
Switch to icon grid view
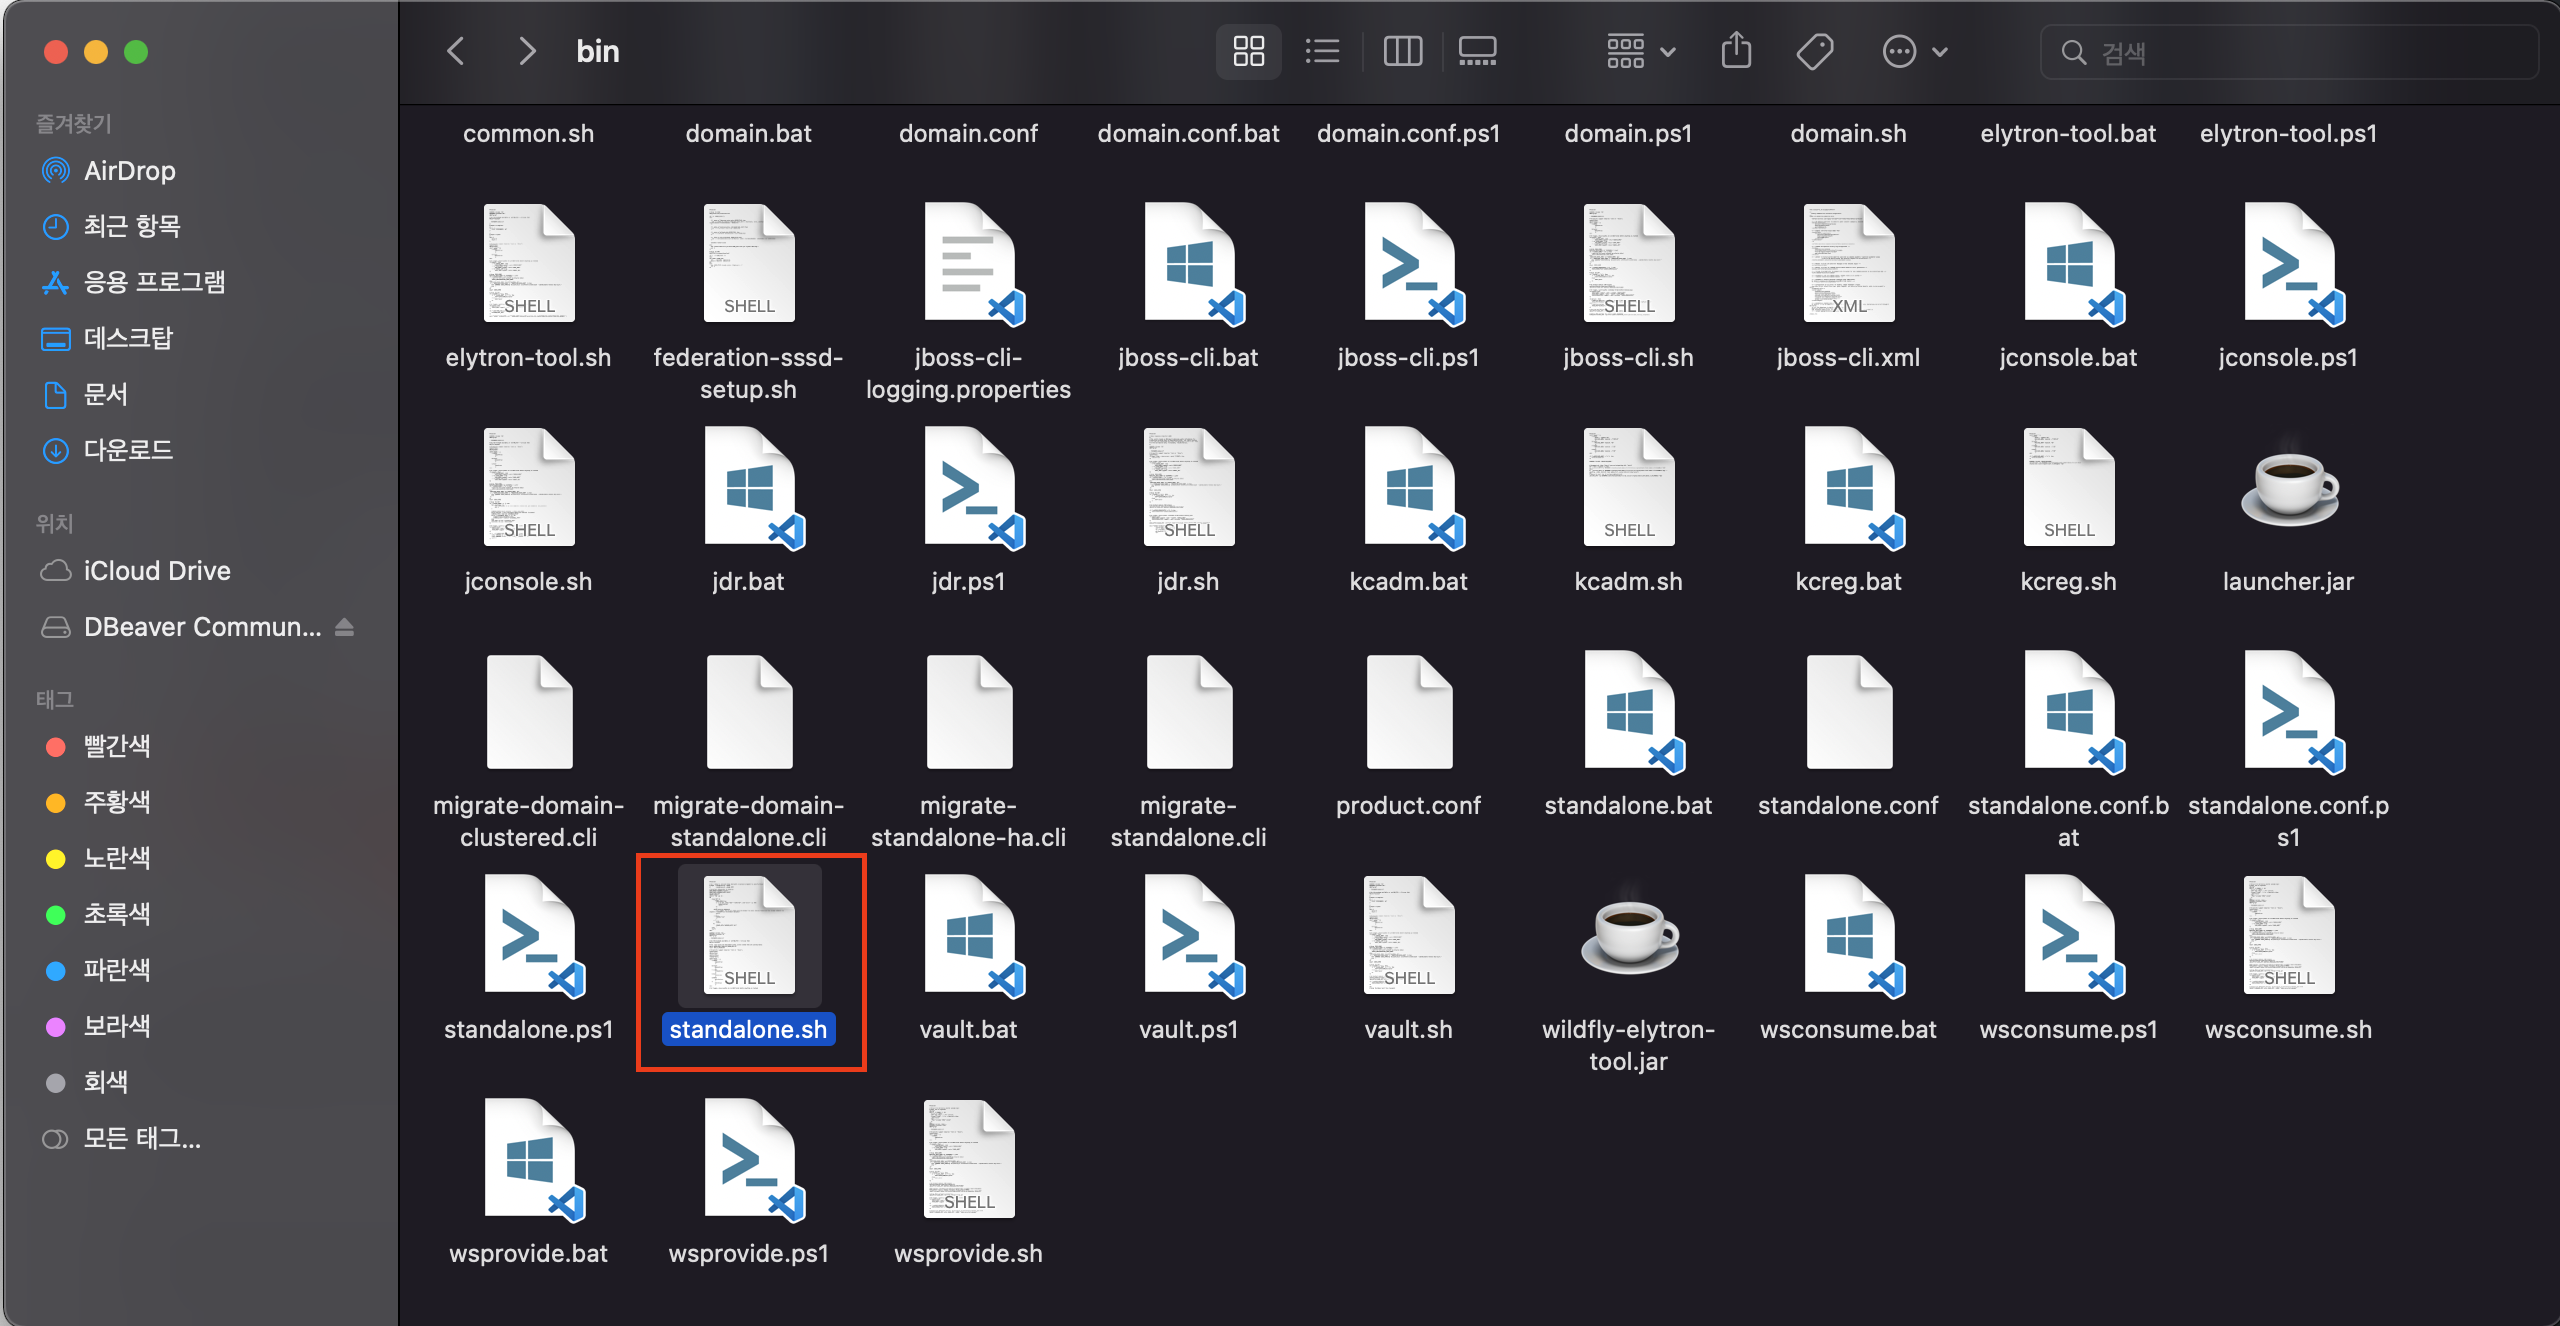pyautogui.click(x=1248, y=51)
